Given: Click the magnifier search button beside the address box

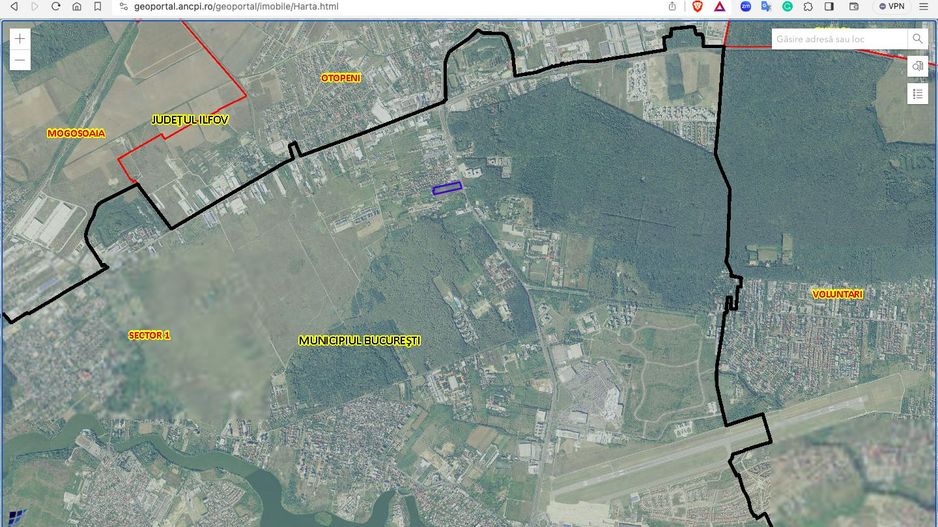Looking at the screenshot, I should tap(917, 39).
